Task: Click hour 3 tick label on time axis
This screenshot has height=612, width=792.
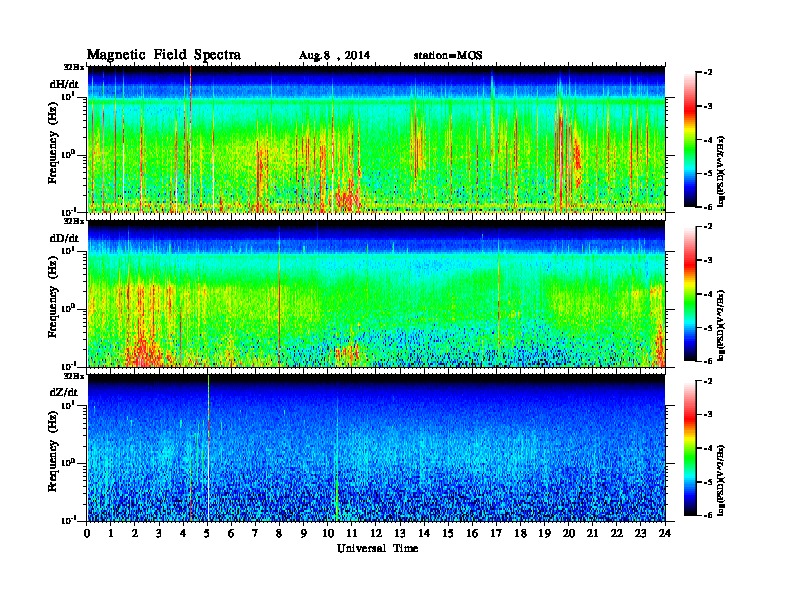Action: click(x=159, y=534)
